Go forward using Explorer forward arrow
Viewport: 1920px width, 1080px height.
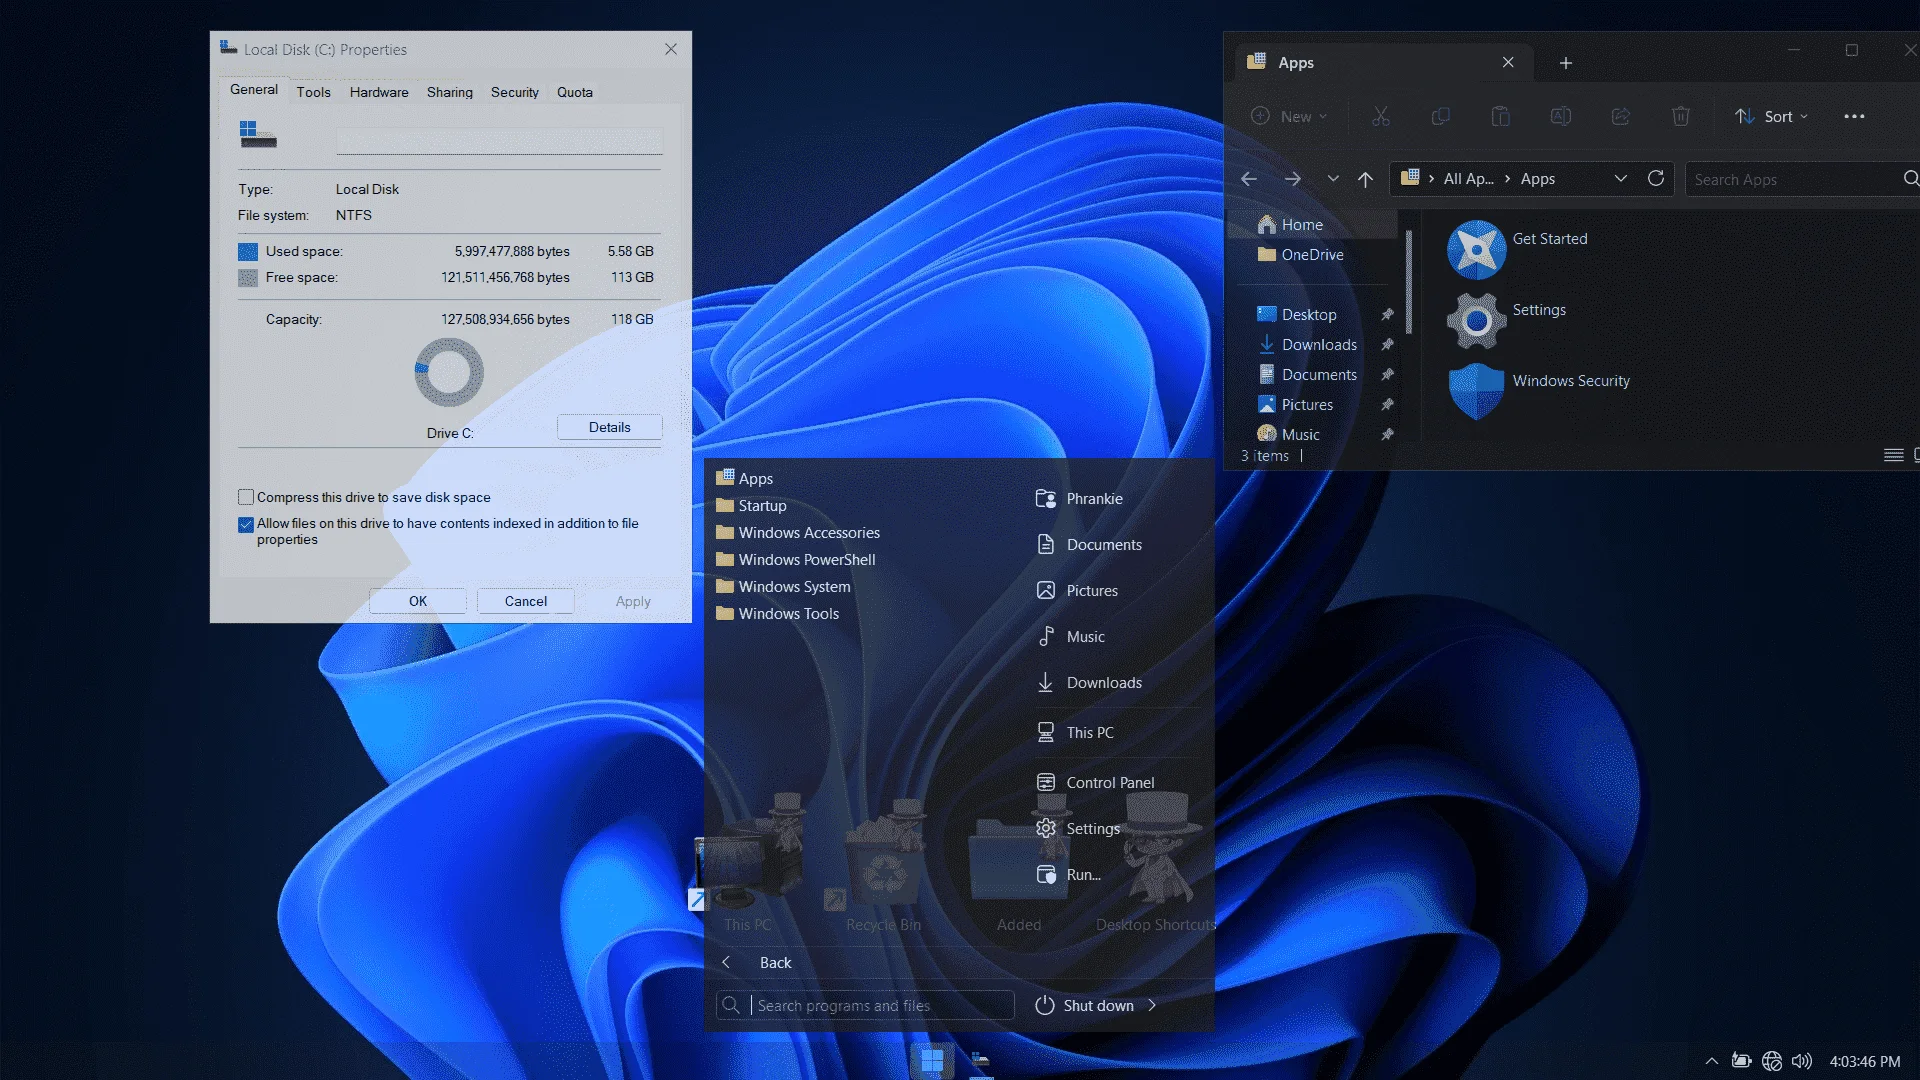1292,179
